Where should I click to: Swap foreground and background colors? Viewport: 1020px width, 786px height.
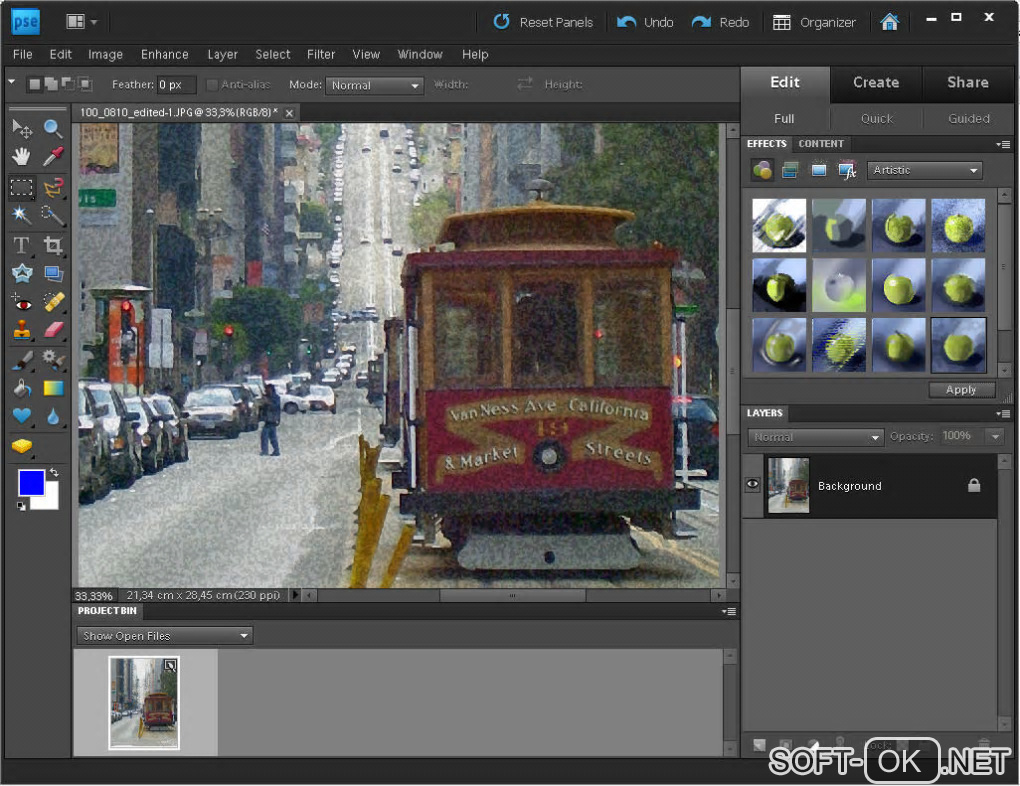click(x=54, y=473)
